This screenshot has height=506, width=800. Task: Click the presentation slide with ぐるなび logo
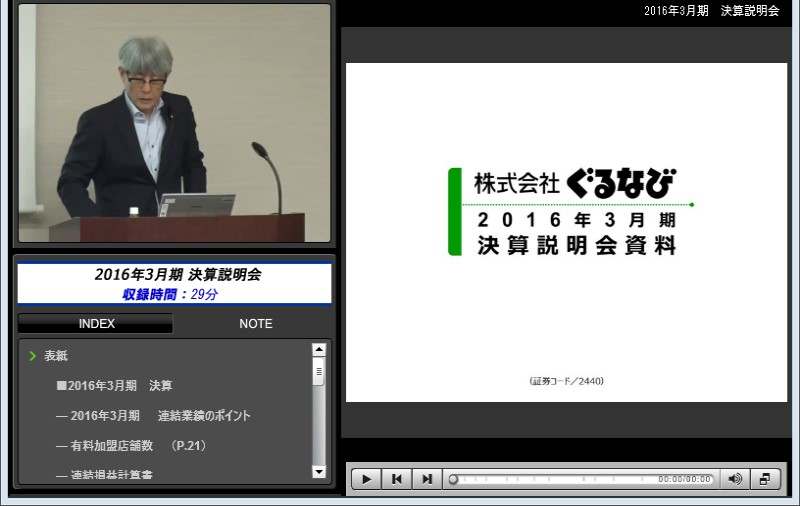tap(566, 232)
